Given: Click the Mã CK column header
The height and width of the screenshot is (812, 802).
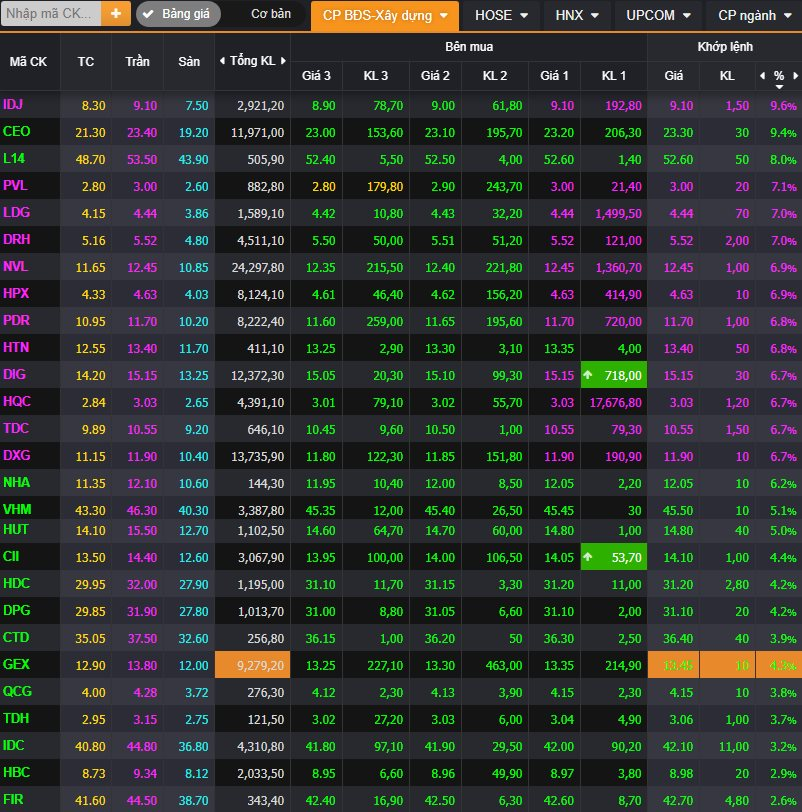Looking at the screenshot, I should [29, 61].
